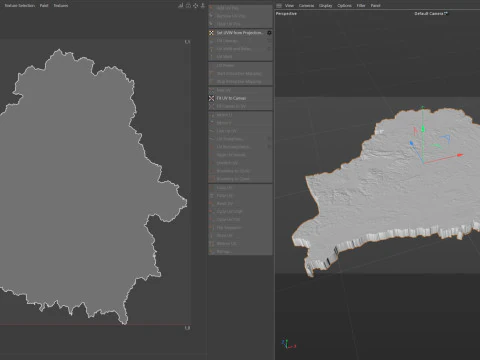Click the Stop Interactive Mapping icon
480x360 pixels.
tap(211, 81)
